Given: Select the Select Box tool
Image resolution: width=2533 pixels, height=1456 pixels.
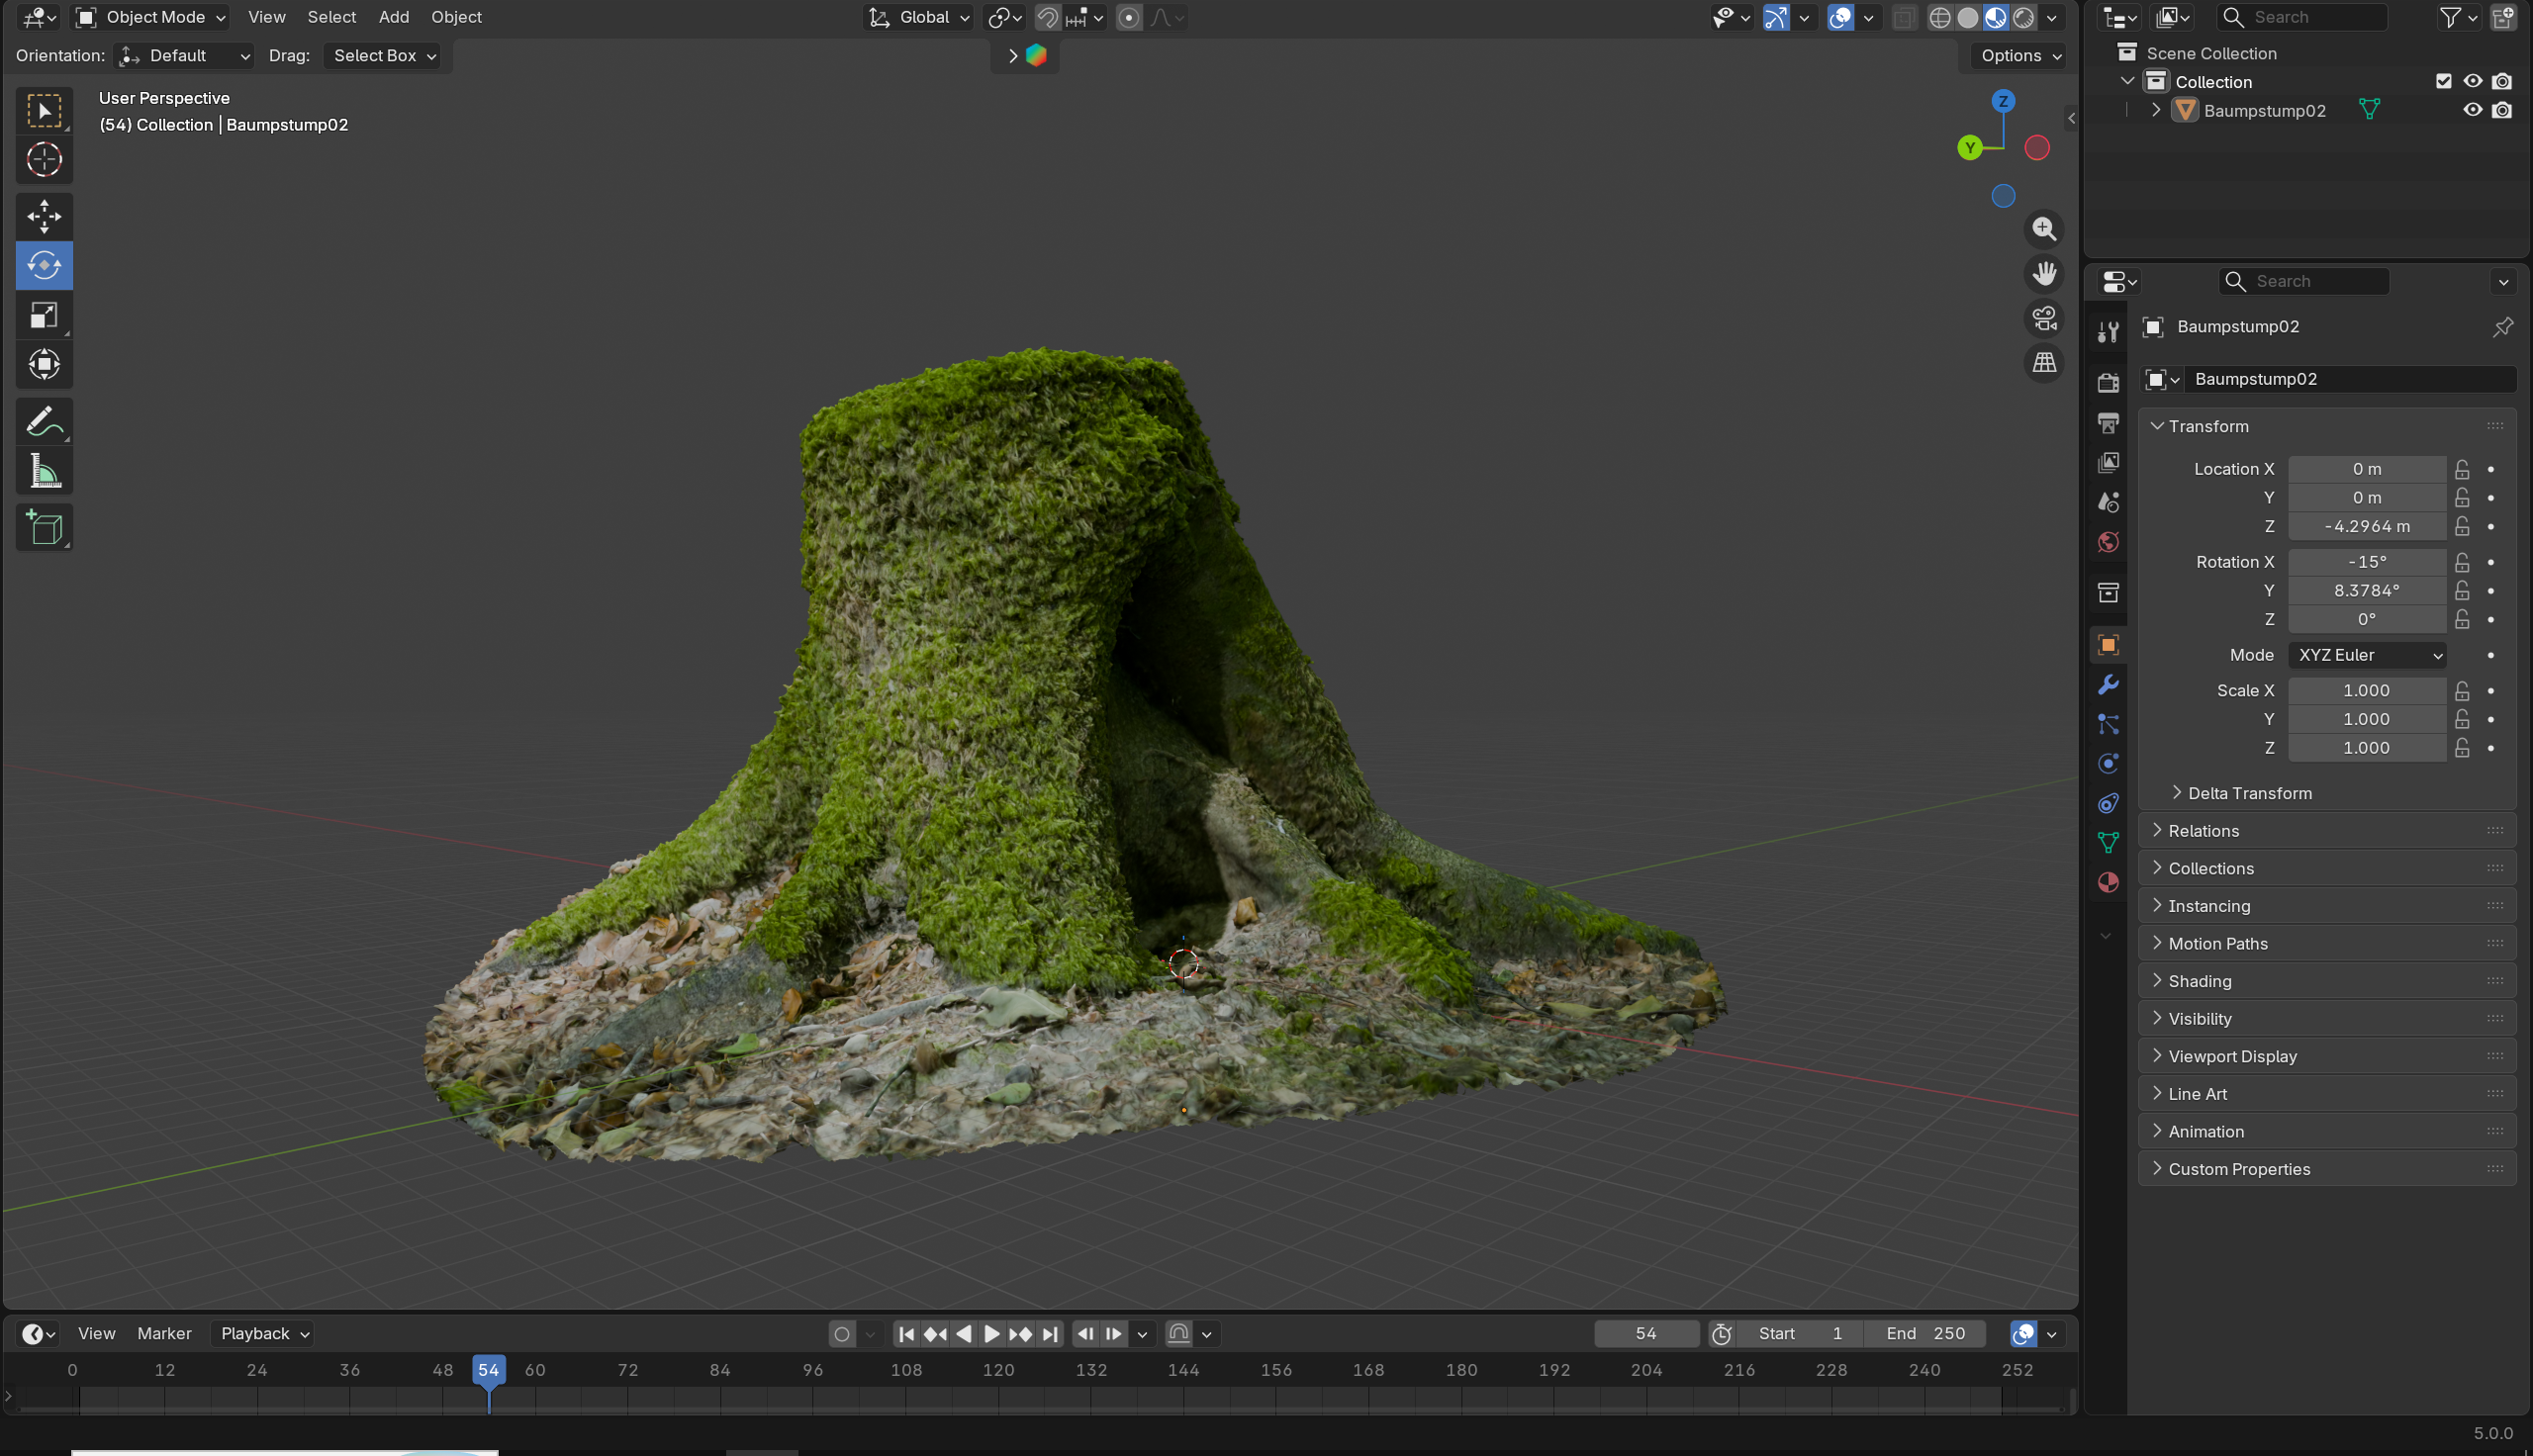Looking at the screenshot, I should click(x=44, y=110).
